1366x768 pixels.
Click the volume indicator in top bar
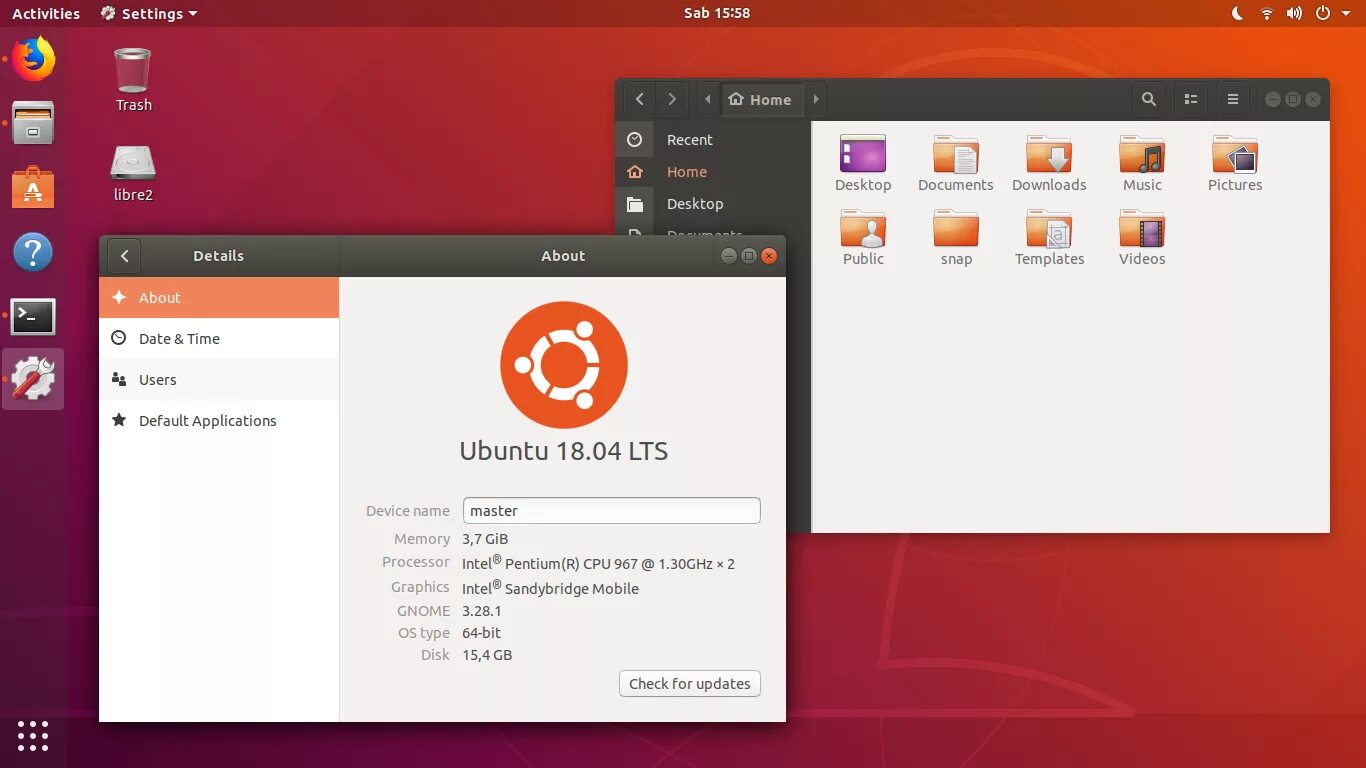pos(1294,13)
